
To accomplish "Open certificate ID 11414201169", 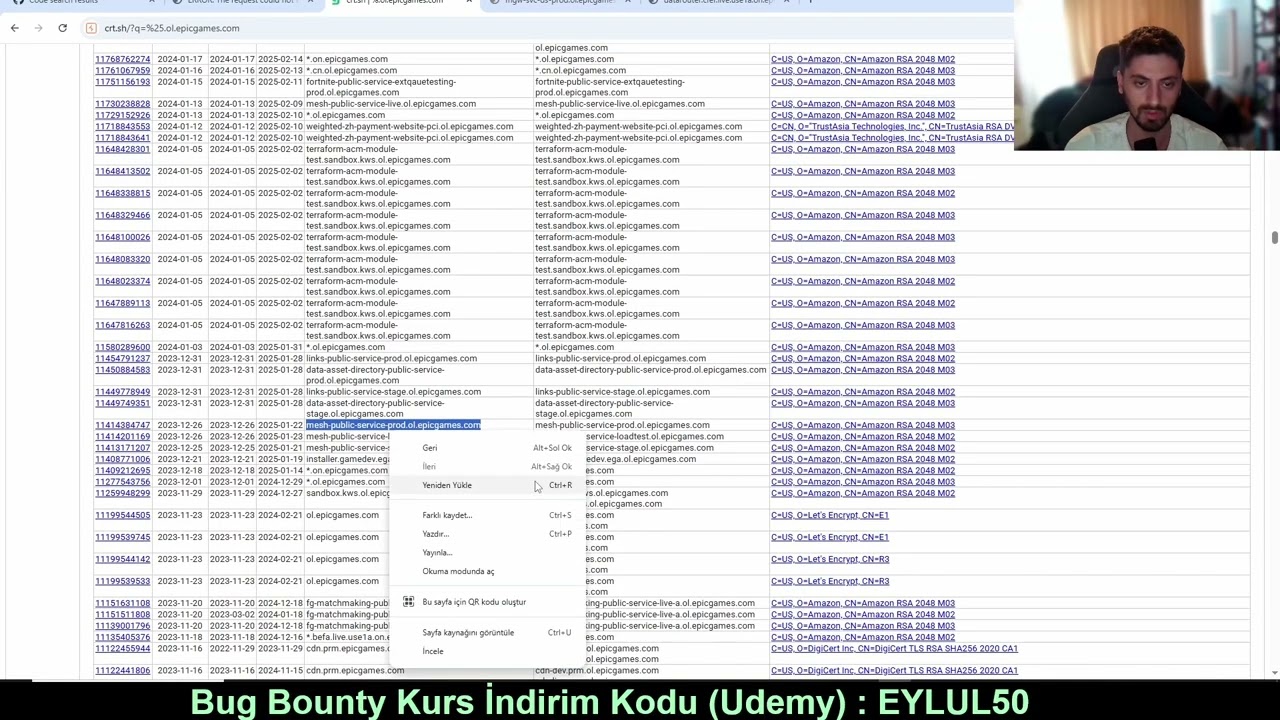I will (123, 437).
